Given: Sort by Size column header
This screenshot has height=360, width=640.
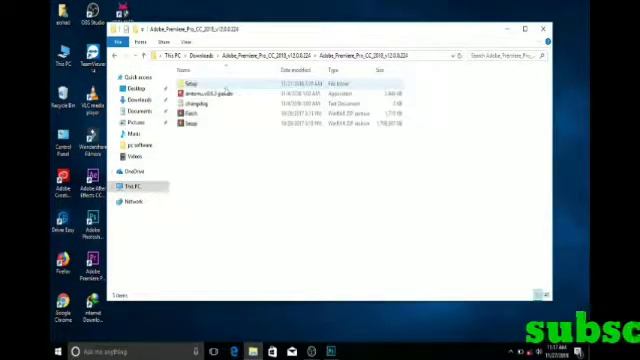Looking at the screenshot, I should pos(380,70).
